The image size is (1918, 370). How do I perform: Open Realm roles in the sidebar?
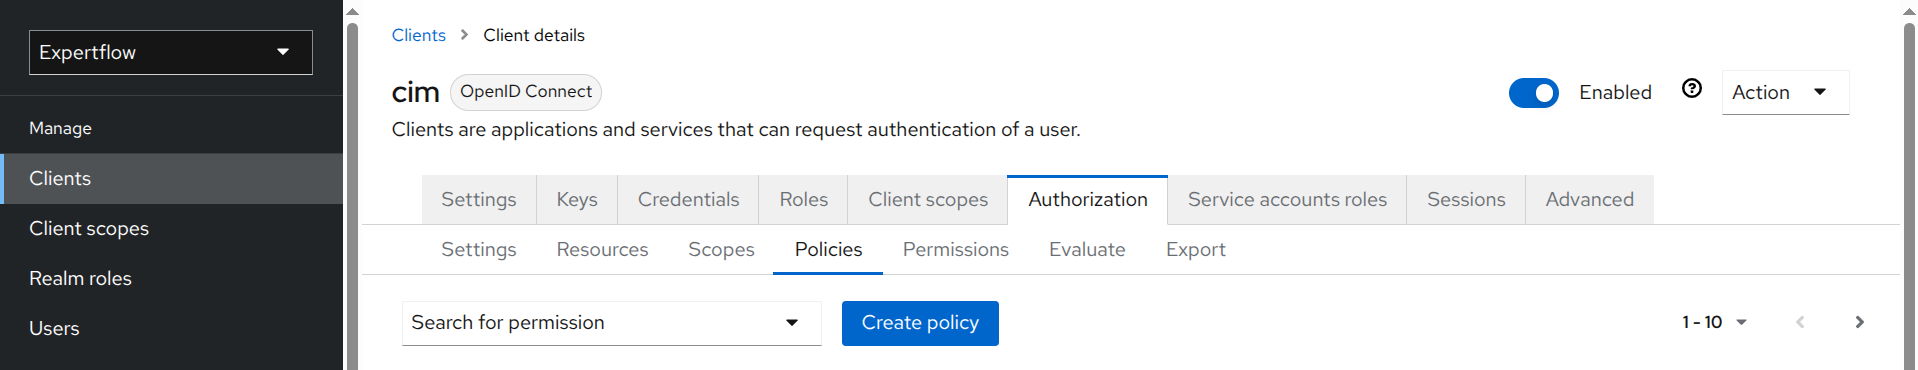coord(171,278)
